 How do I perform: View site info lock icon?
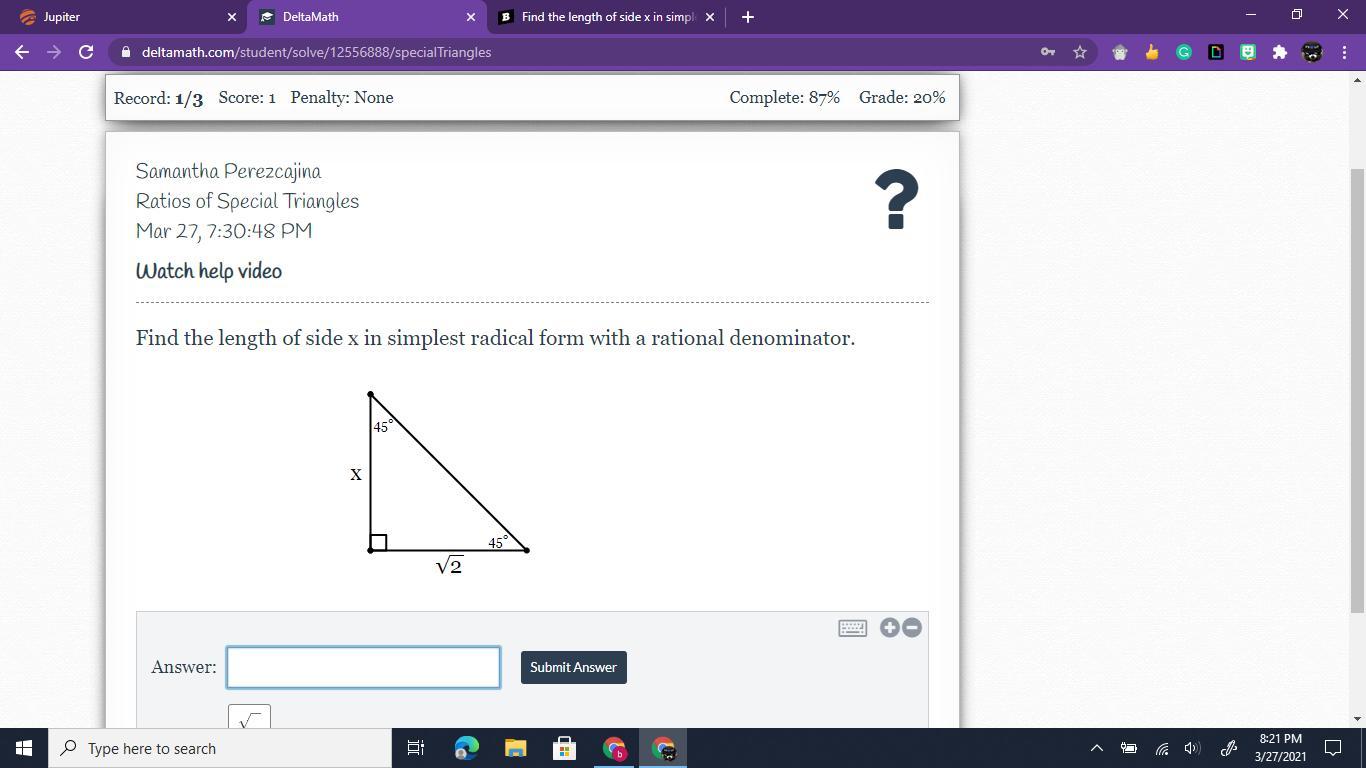pyautogui.click(x=124, y=52)
